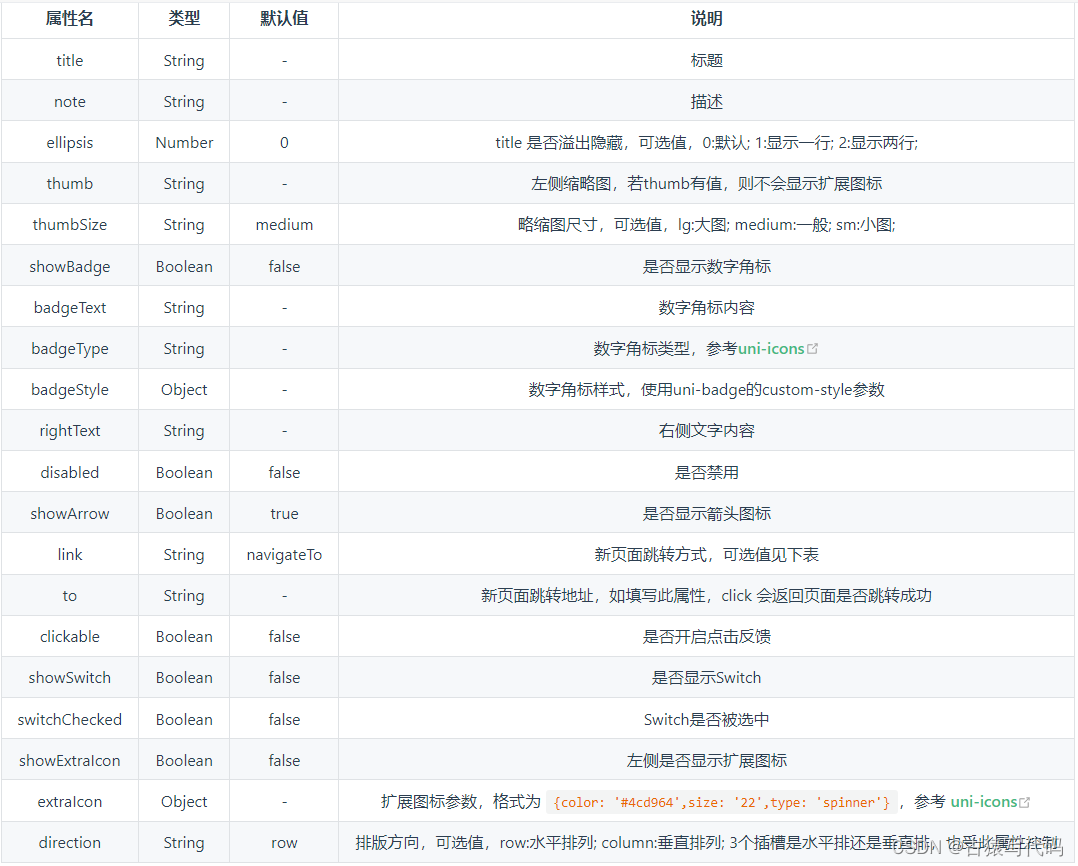The image size is (1078, 866).
Task: Select the medium default value for thumbSize
Action: [284, 224]
